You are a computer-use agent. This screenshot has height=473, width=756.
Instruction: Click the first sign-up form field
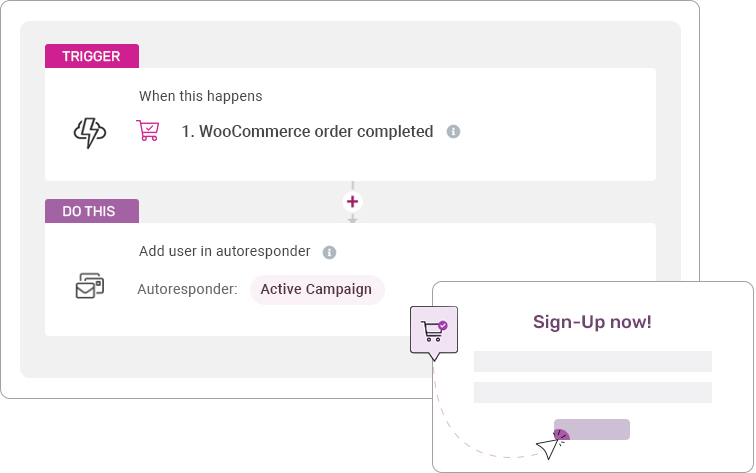coord(593,361)
